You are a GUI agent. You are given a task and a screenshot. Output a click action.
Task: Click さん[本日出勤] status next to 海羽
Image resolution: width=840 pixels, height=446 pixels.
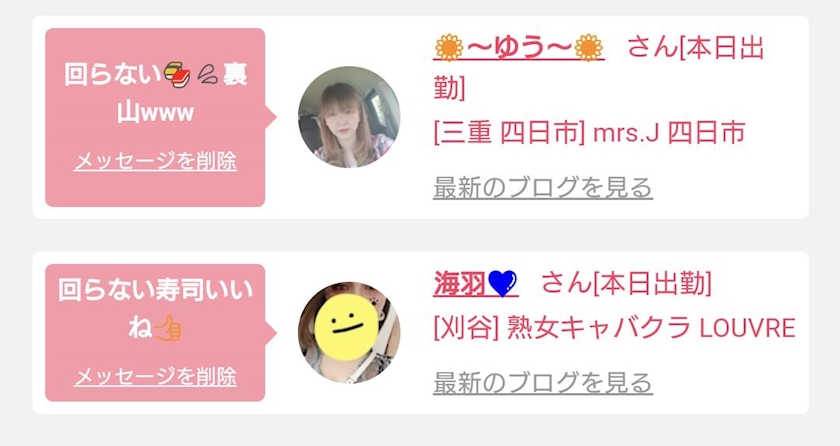click(626, 283)
